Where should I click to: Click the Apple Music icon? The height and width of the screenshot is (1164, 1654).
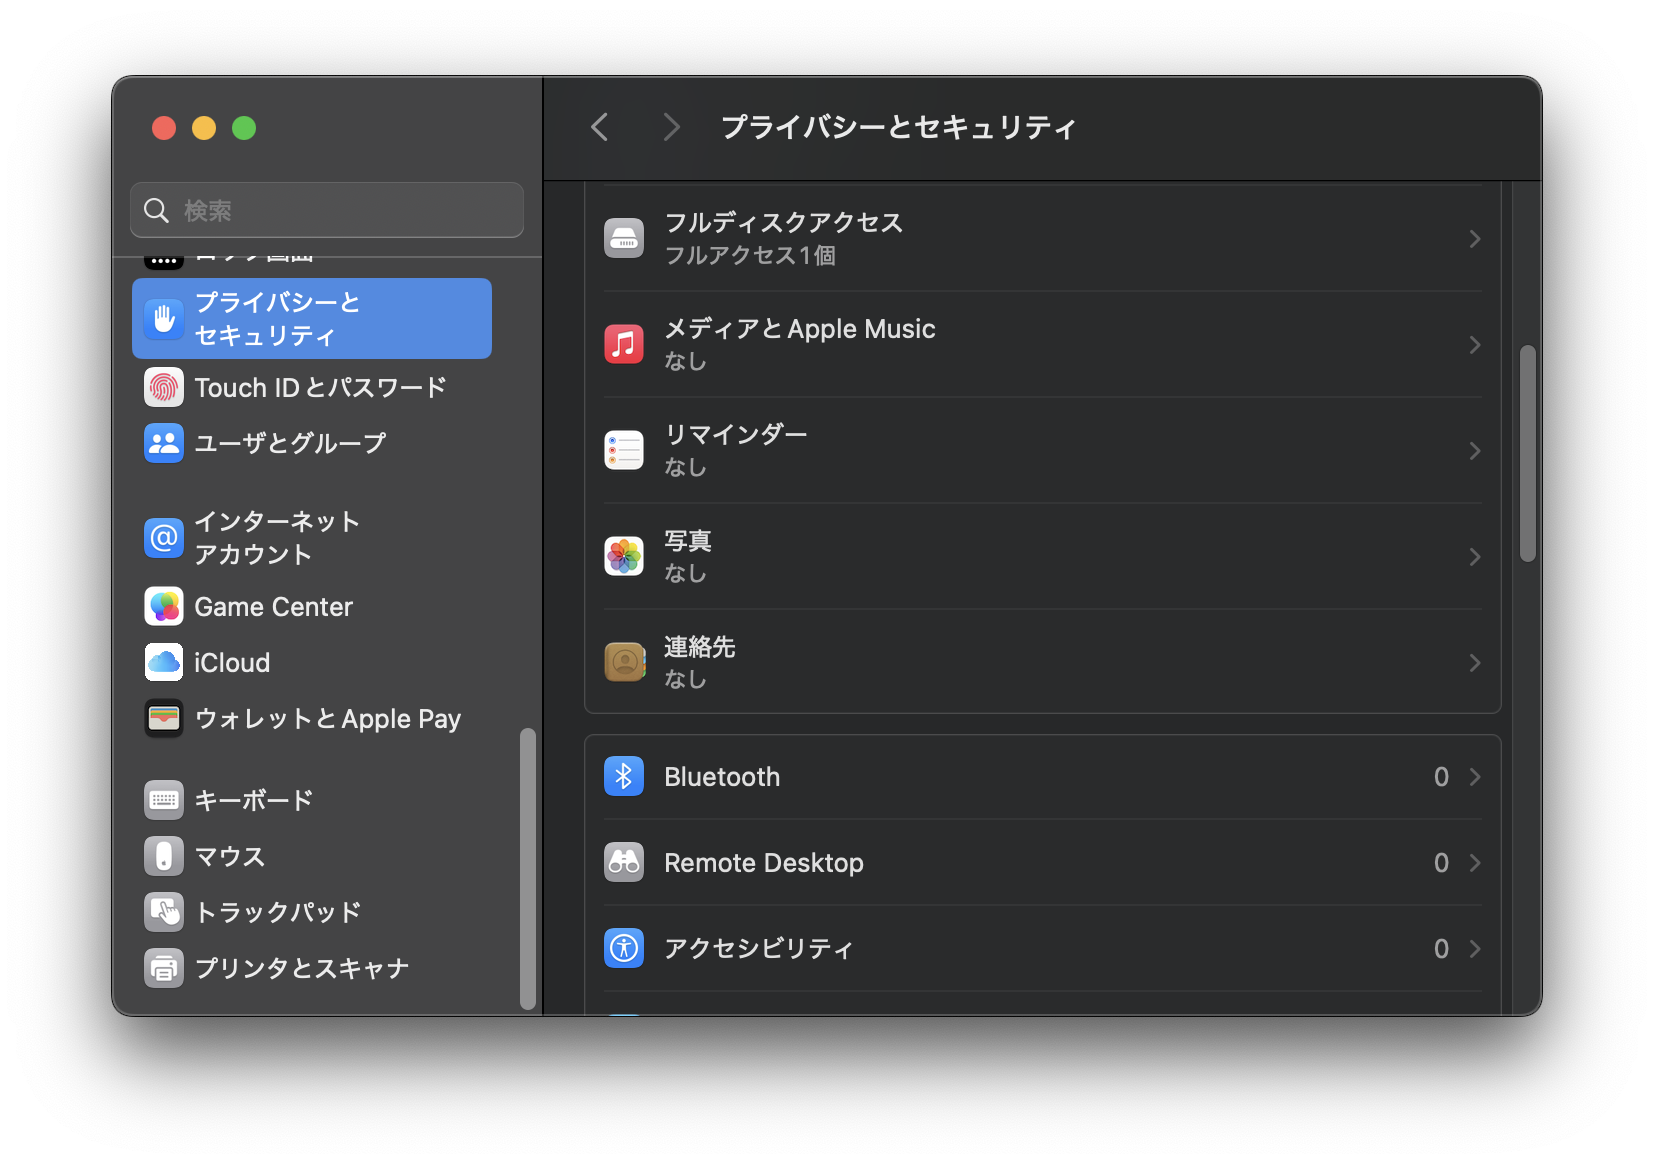point(623,344)
